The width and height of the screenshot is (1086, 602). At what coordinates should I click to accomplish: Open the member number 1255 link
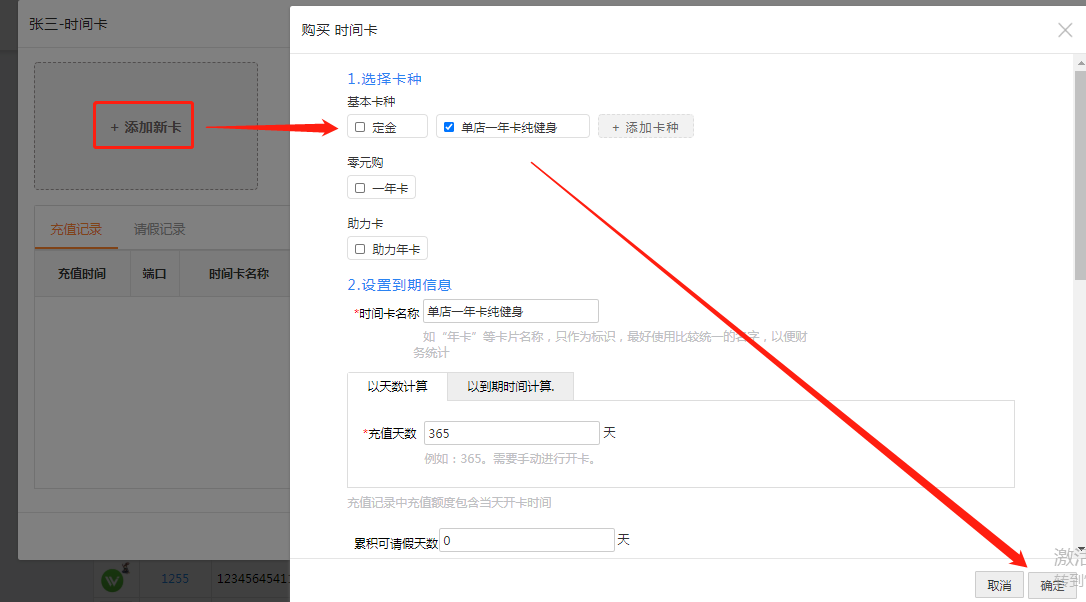[x=175, y=578]
